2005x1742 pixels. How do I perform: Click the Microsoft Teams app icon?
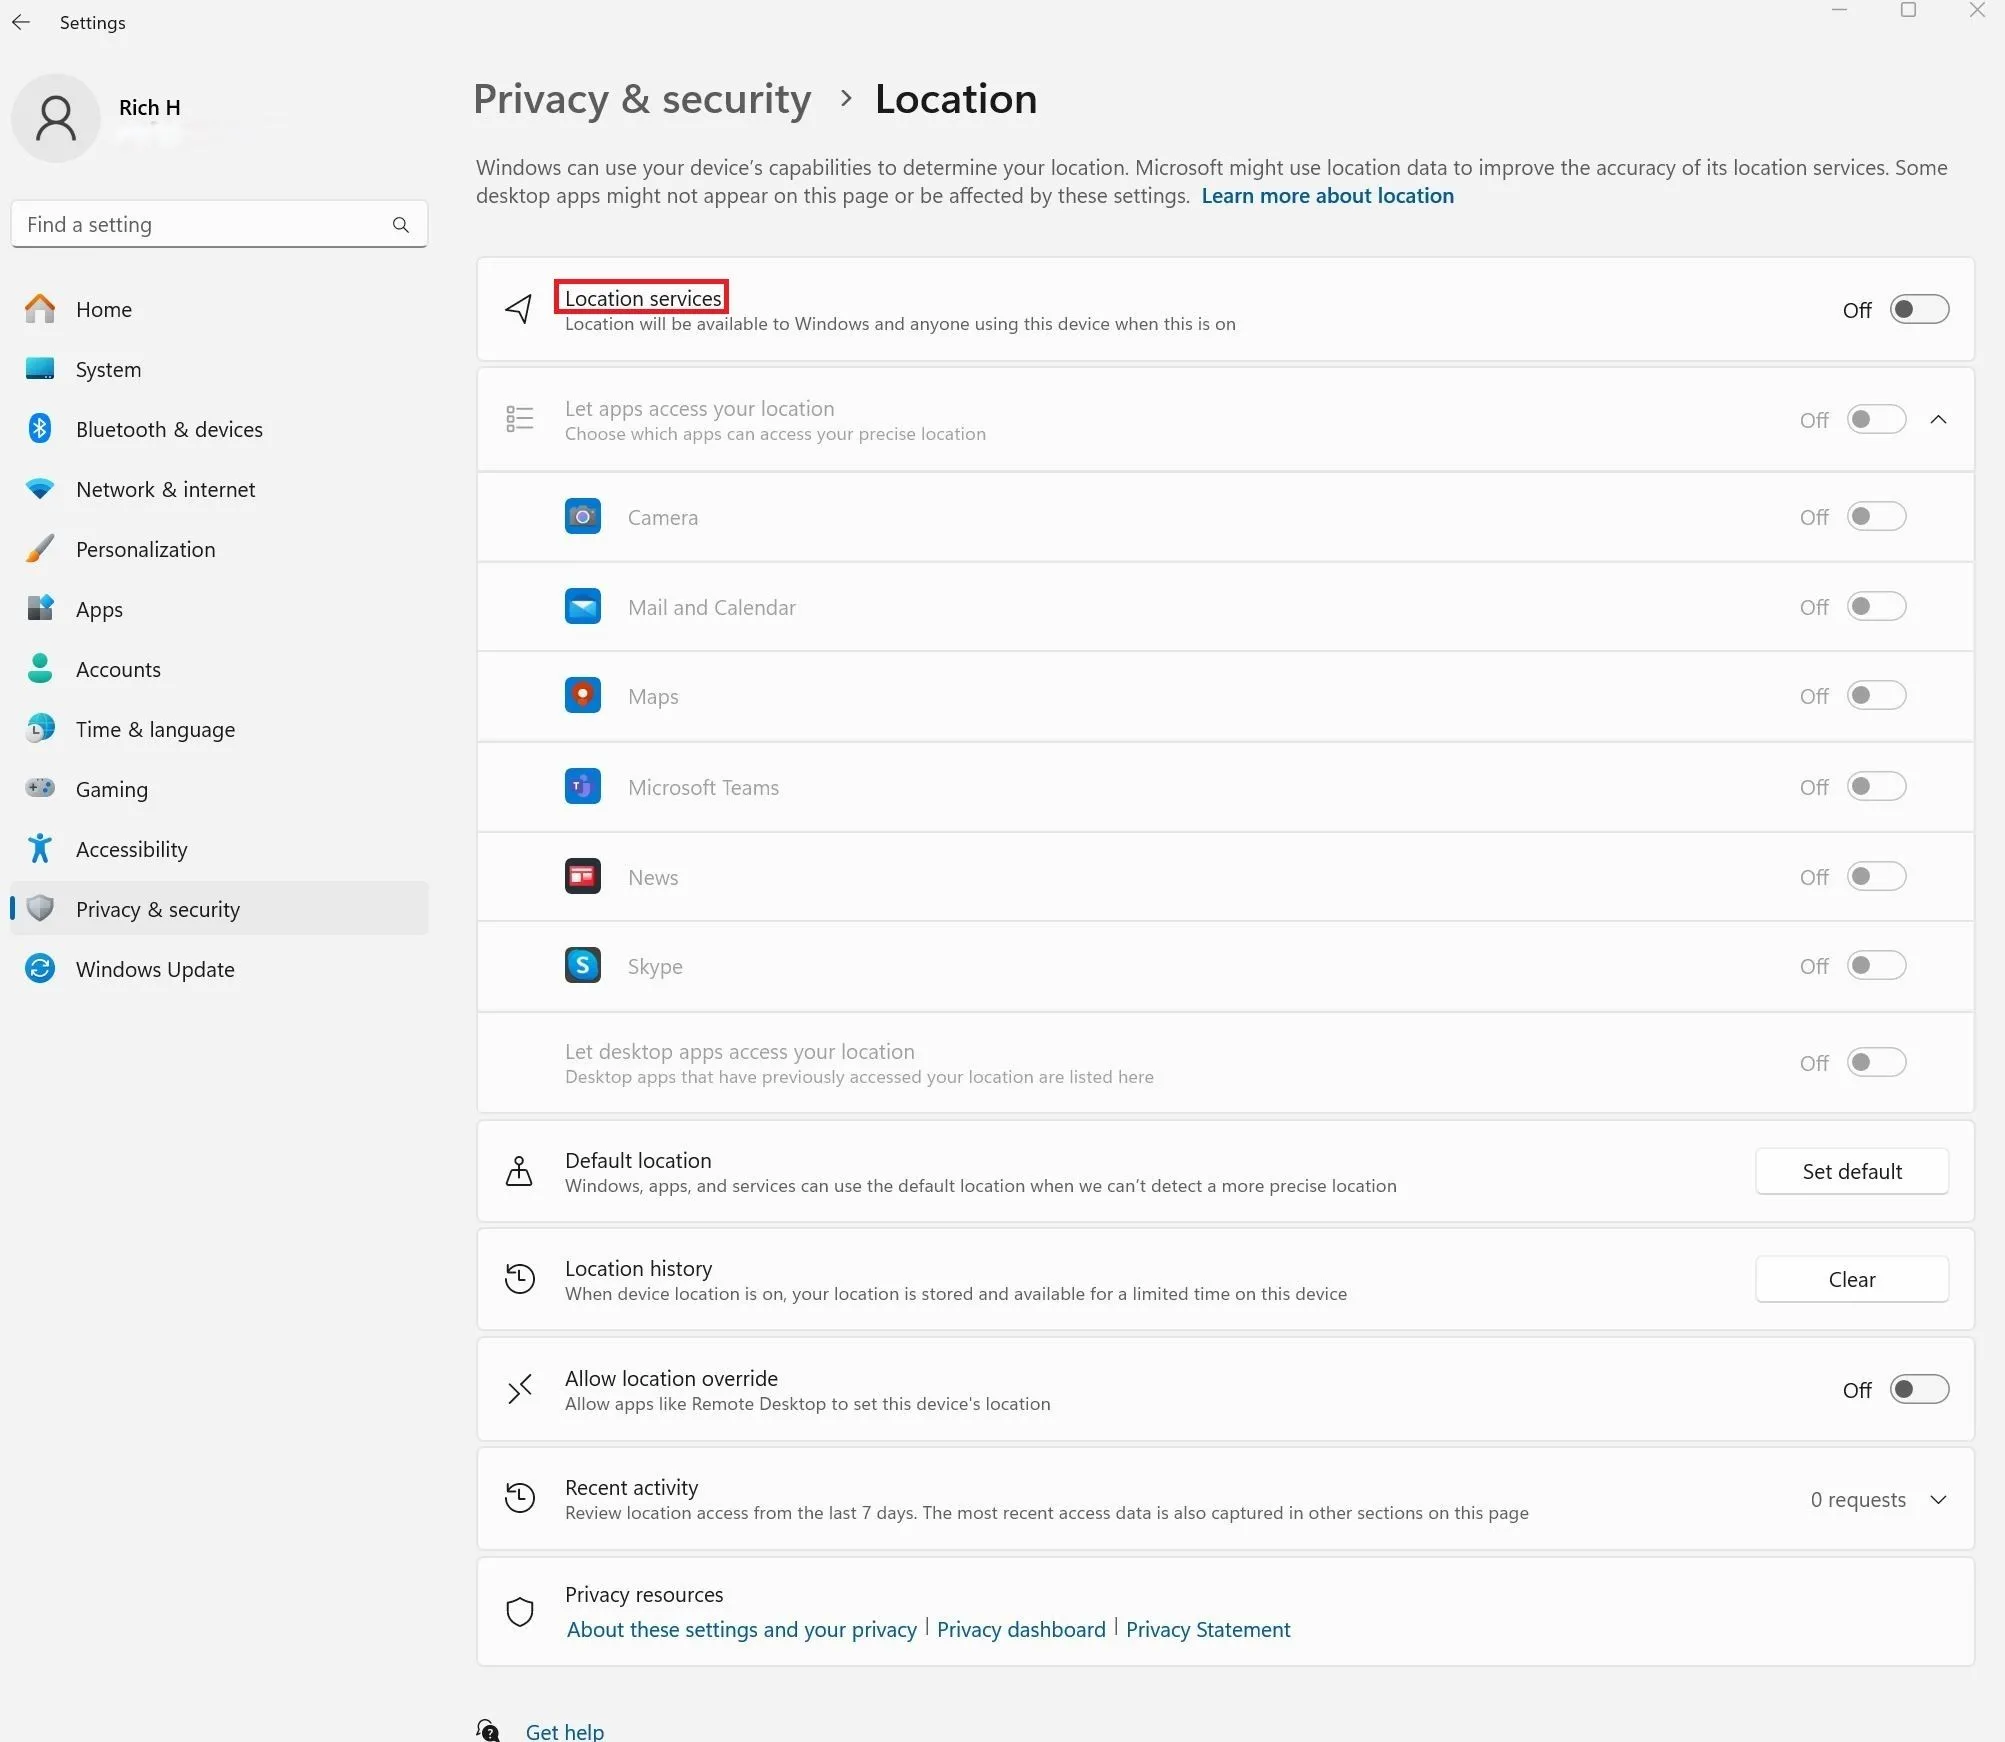[582, 787]
